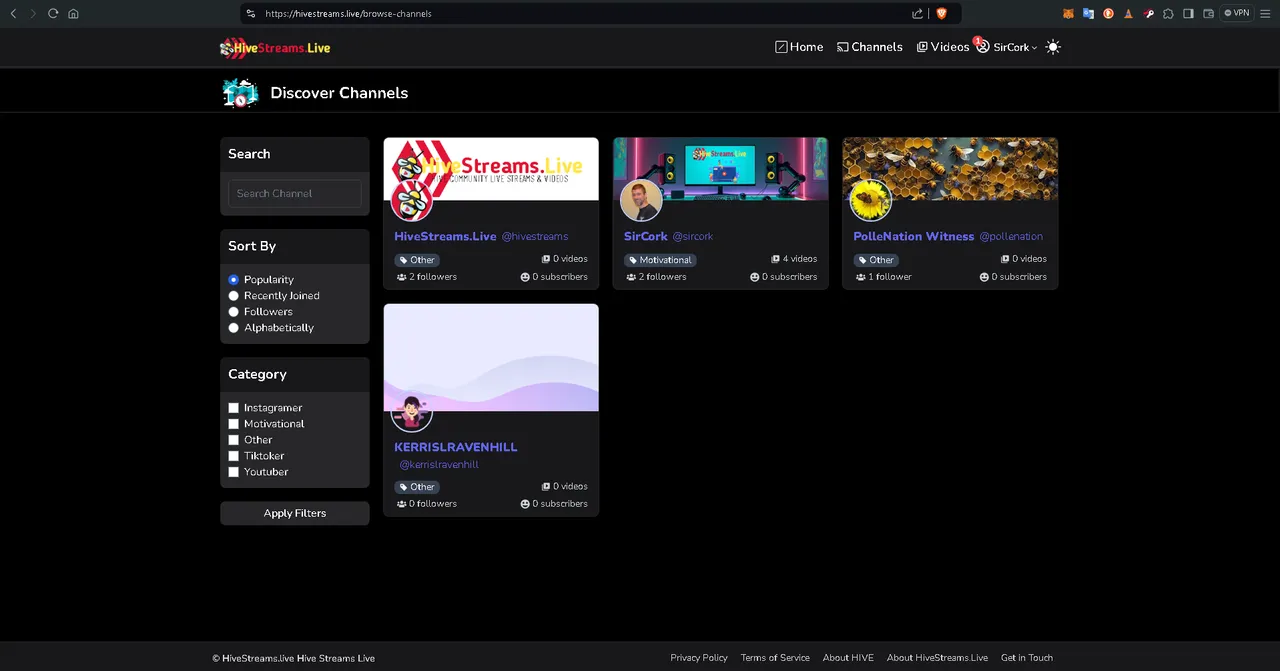1280x671 pixels.
Task: Click KERRISLRAVENHILL channel avatar
Action: [411, 411]
